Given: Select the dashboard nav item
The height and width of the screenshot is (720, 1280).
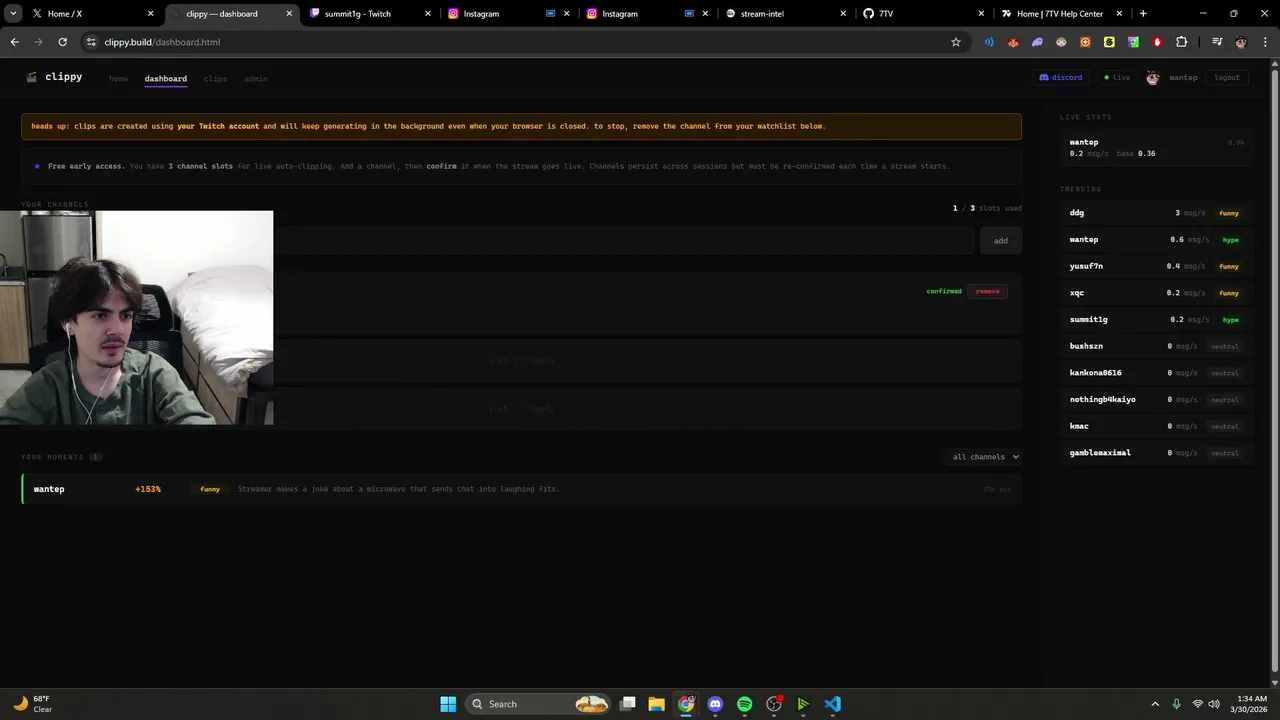Looking at the screenshot, I should pos(165,78).
